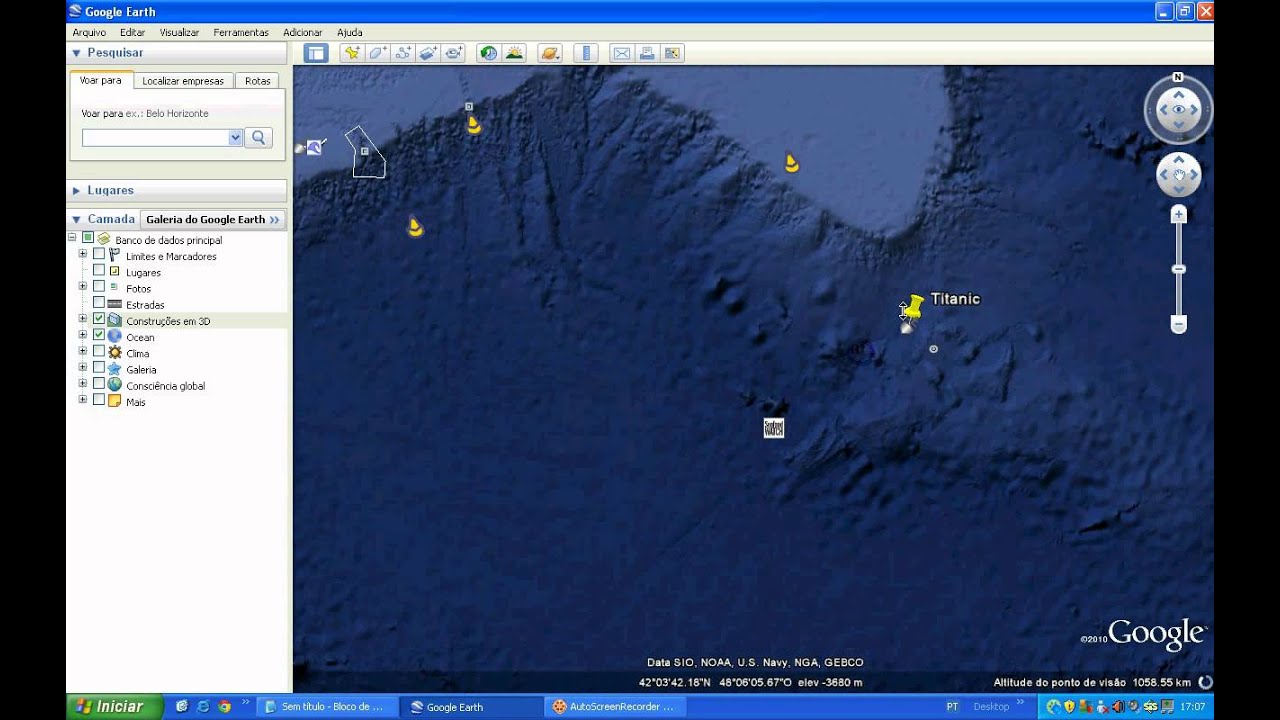The image size is (1280, 720).
Task: Toggle Banco de dados principal checkbox
Action: pyautogui.click(x=88, y=238)
